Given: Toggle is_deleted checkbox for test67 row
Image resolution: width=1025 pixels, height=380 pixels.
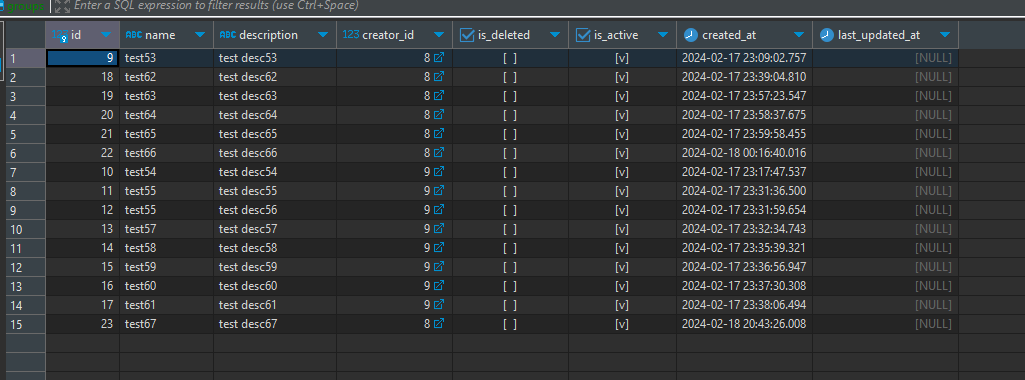Looking at the screenshot, I should pos(510,324).
